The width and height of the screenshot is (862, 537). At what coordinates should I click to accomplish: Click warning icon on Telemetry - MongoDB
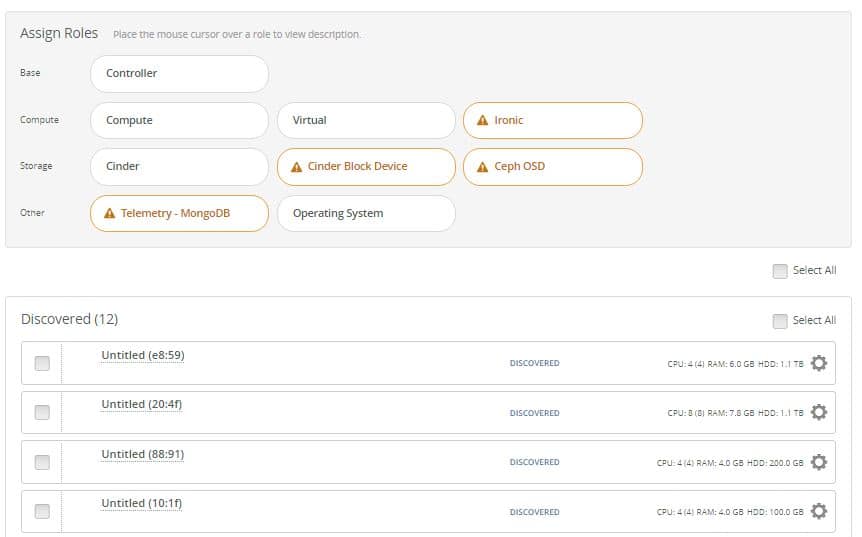pyautogui.click(x=109, y=213)
